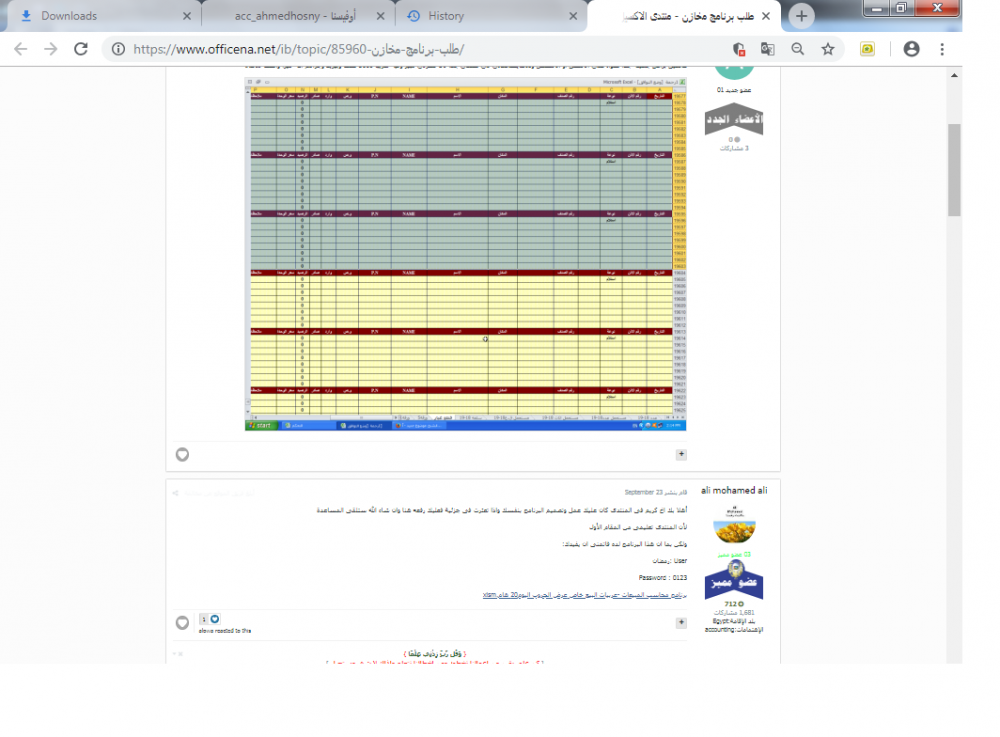This screenshot has height=737, width=1000.
Task: Go forward to the next page
Action: click(50, 49)
